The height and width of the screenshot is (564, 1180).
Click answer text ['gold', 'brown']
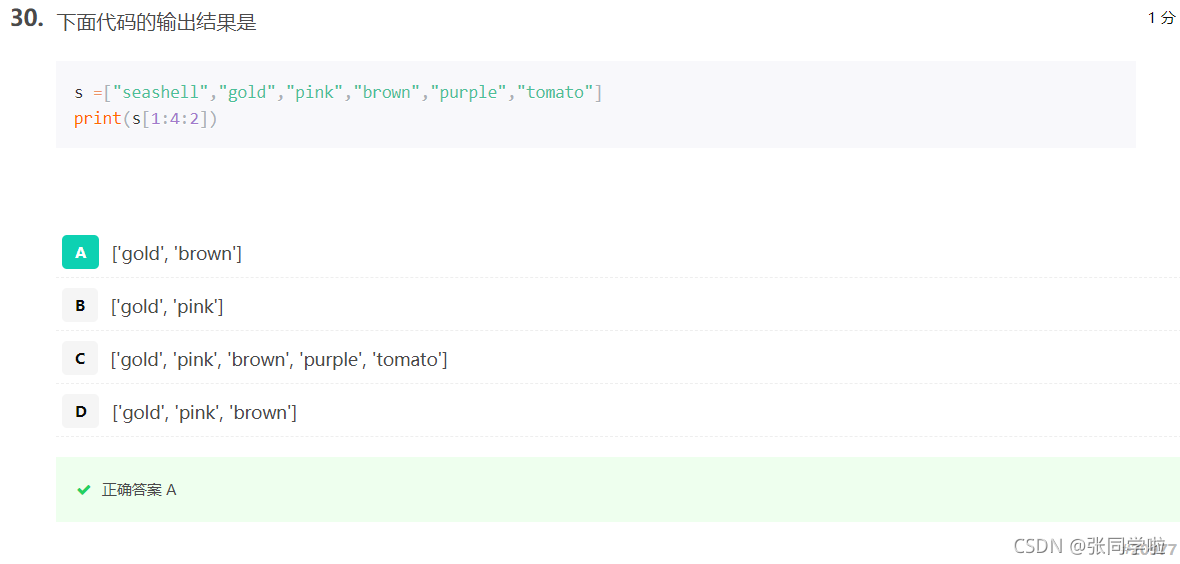pos(176,254)
